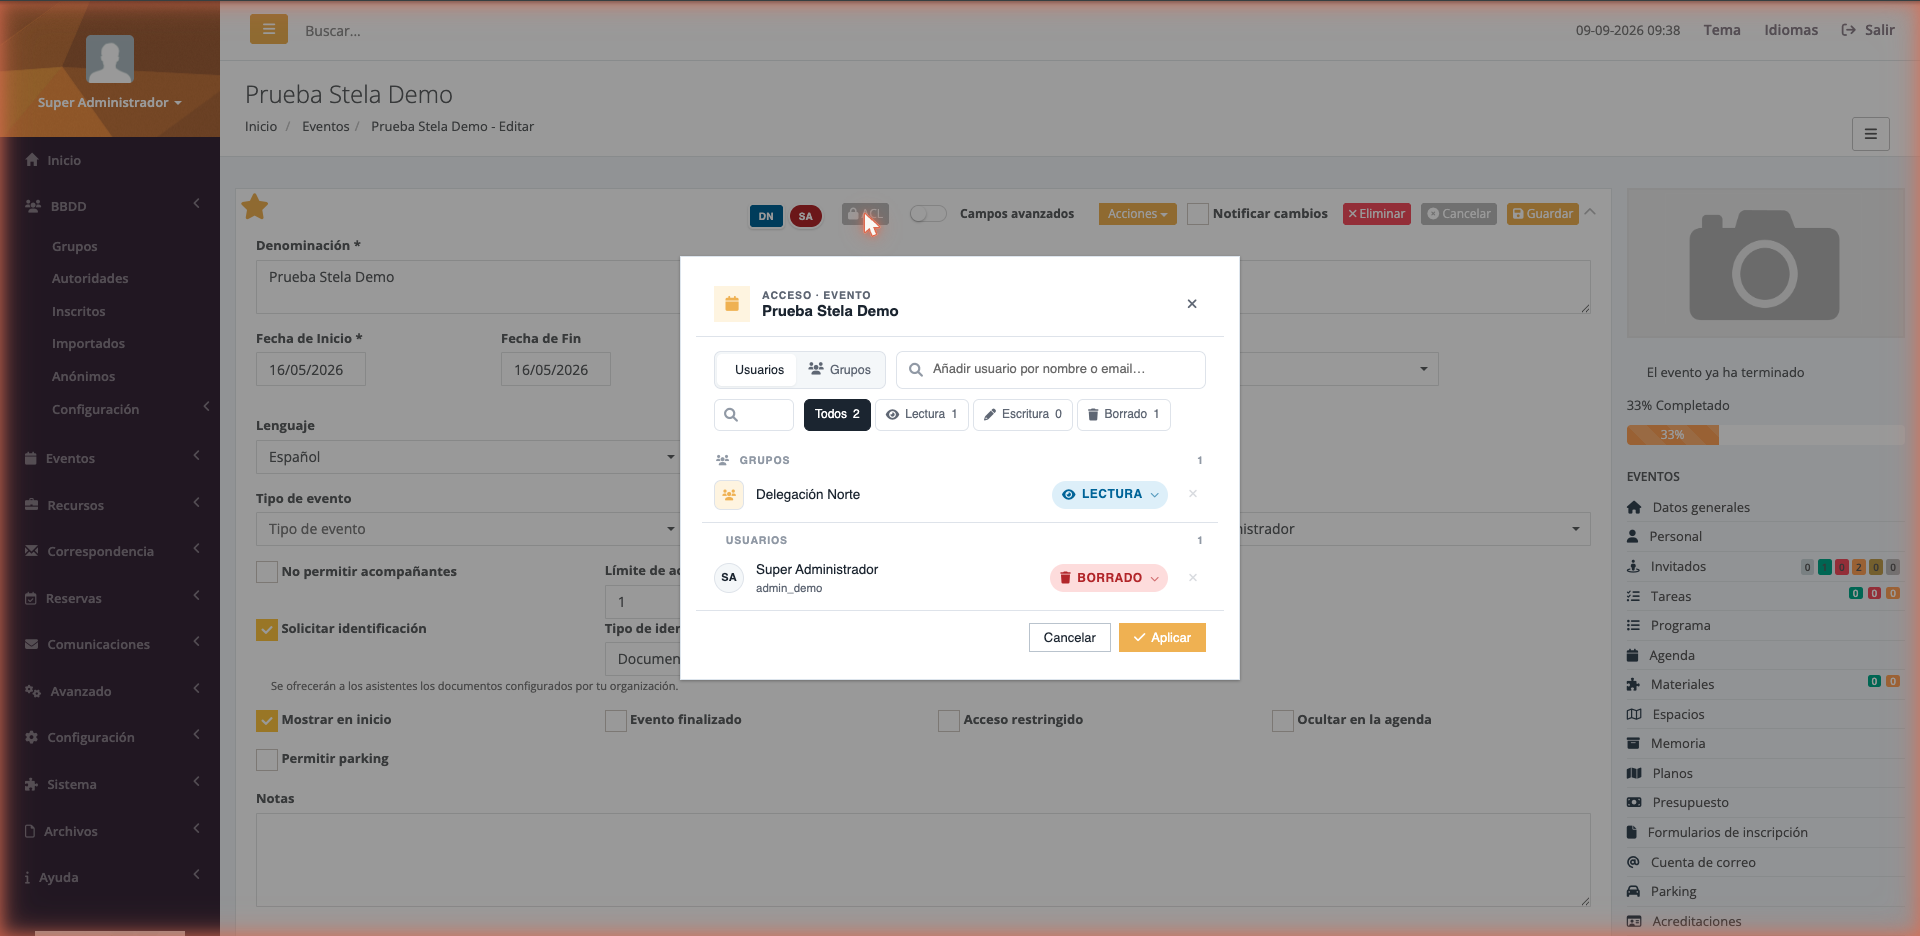
Task: Open the BORRADO permission dropdown
Action: click(1109, 578)
